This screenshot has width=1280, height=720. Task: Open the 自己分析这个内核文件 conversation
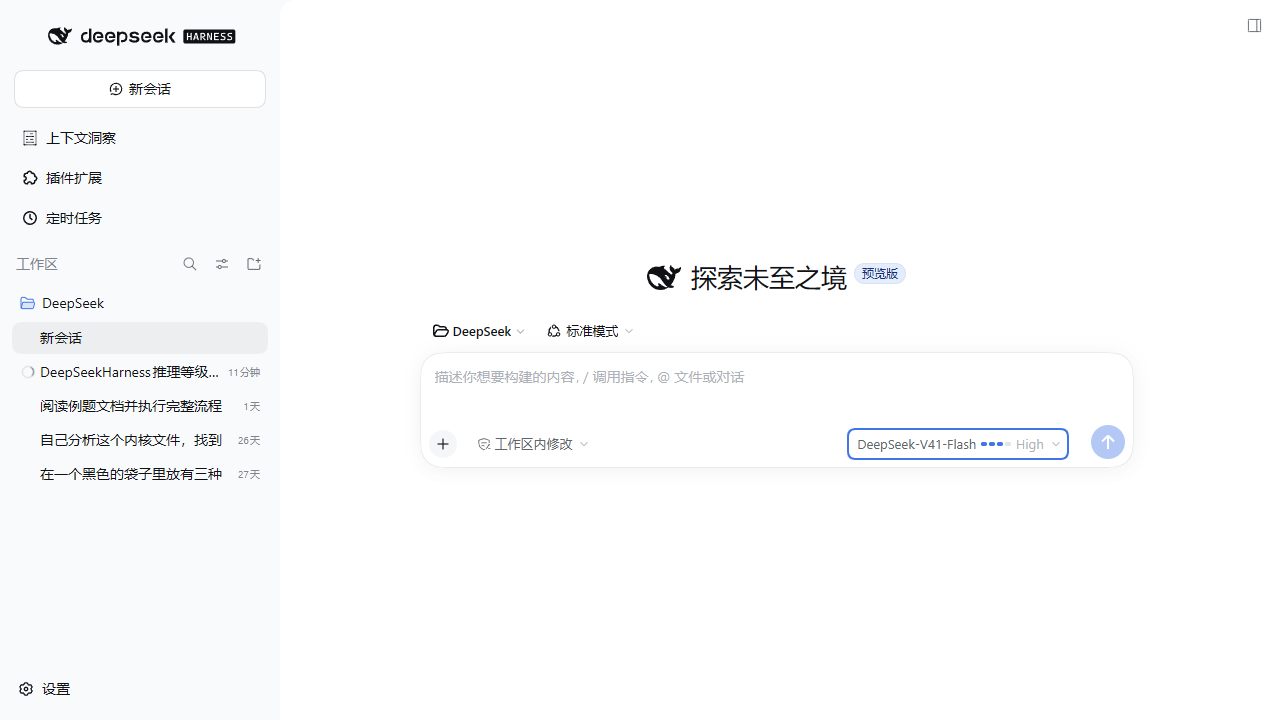point(140,440)
